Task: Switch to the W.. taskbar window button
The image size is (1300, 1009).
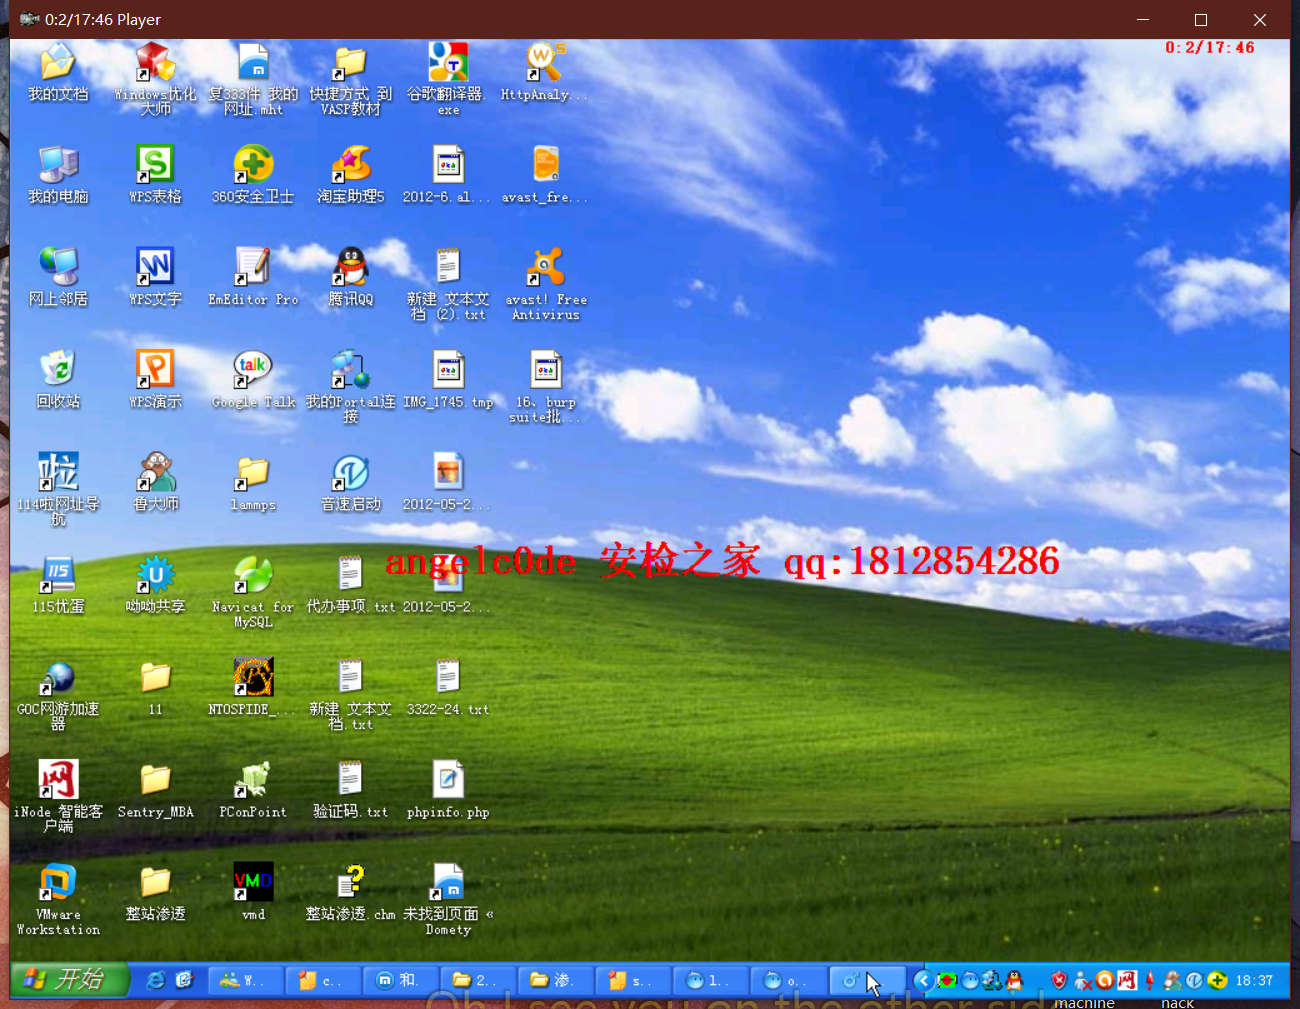Action: click(246, 980)
